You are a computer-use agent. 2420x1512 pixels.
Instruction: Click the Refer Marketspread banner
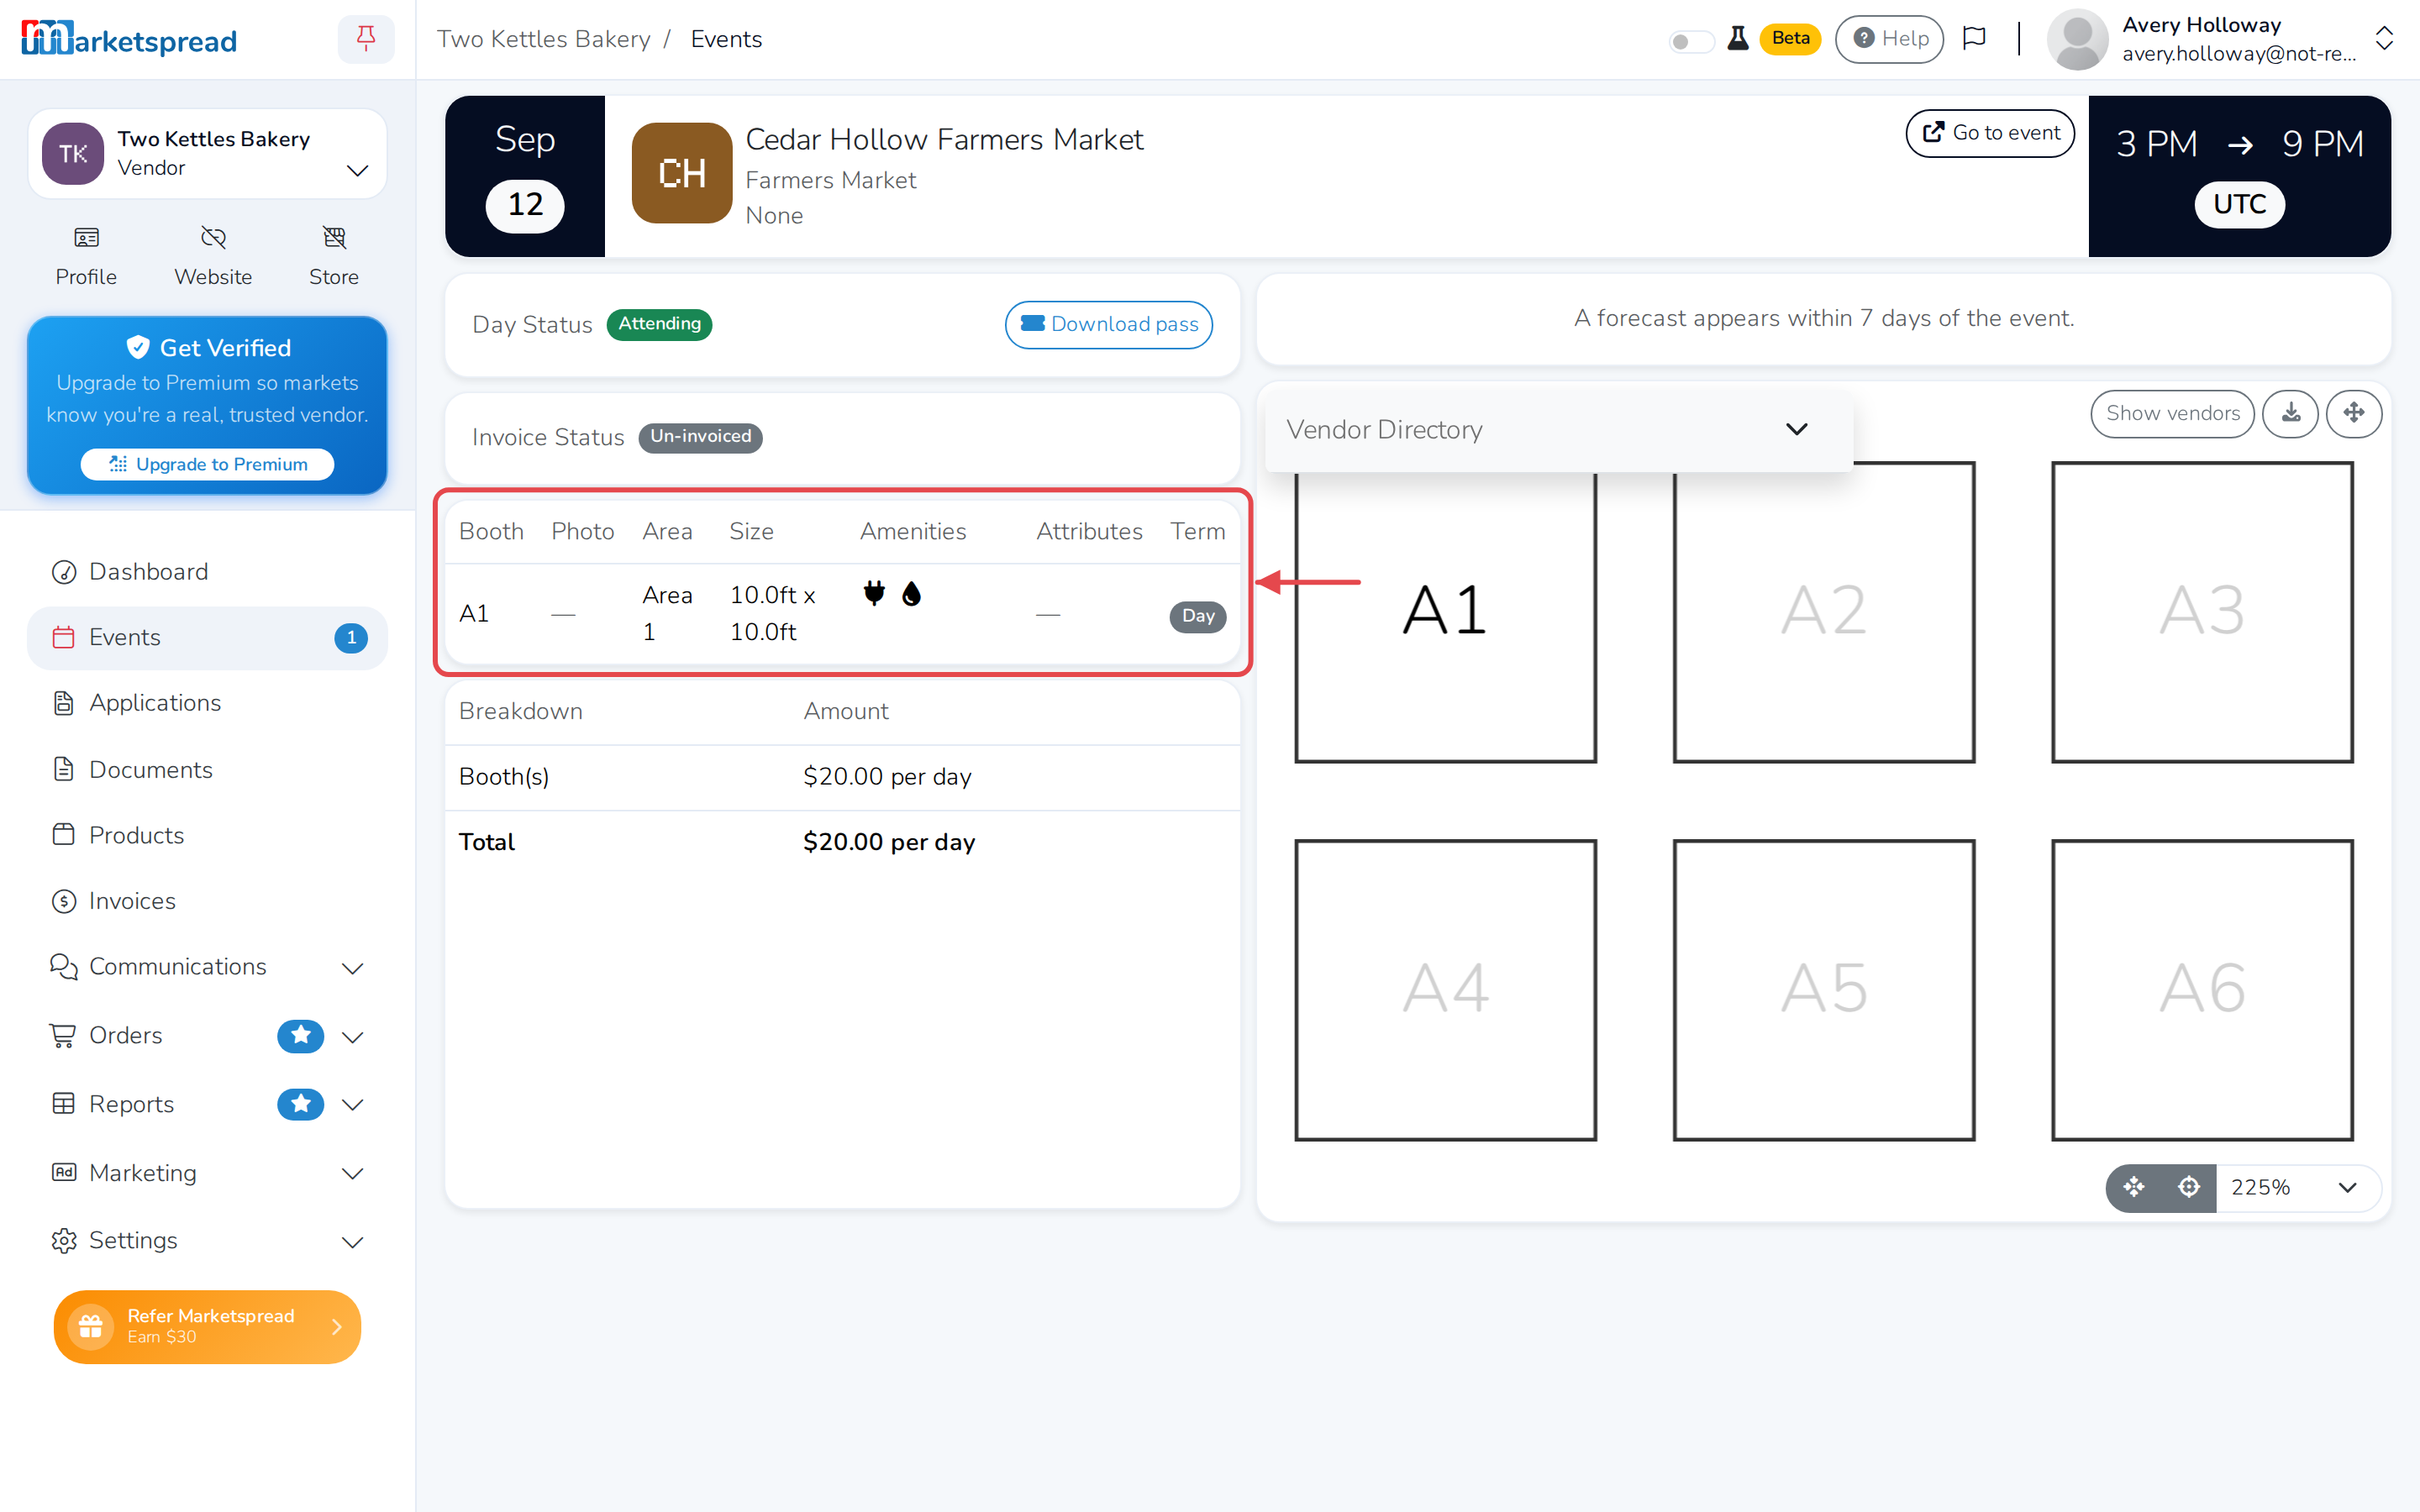coord(207,1326)
